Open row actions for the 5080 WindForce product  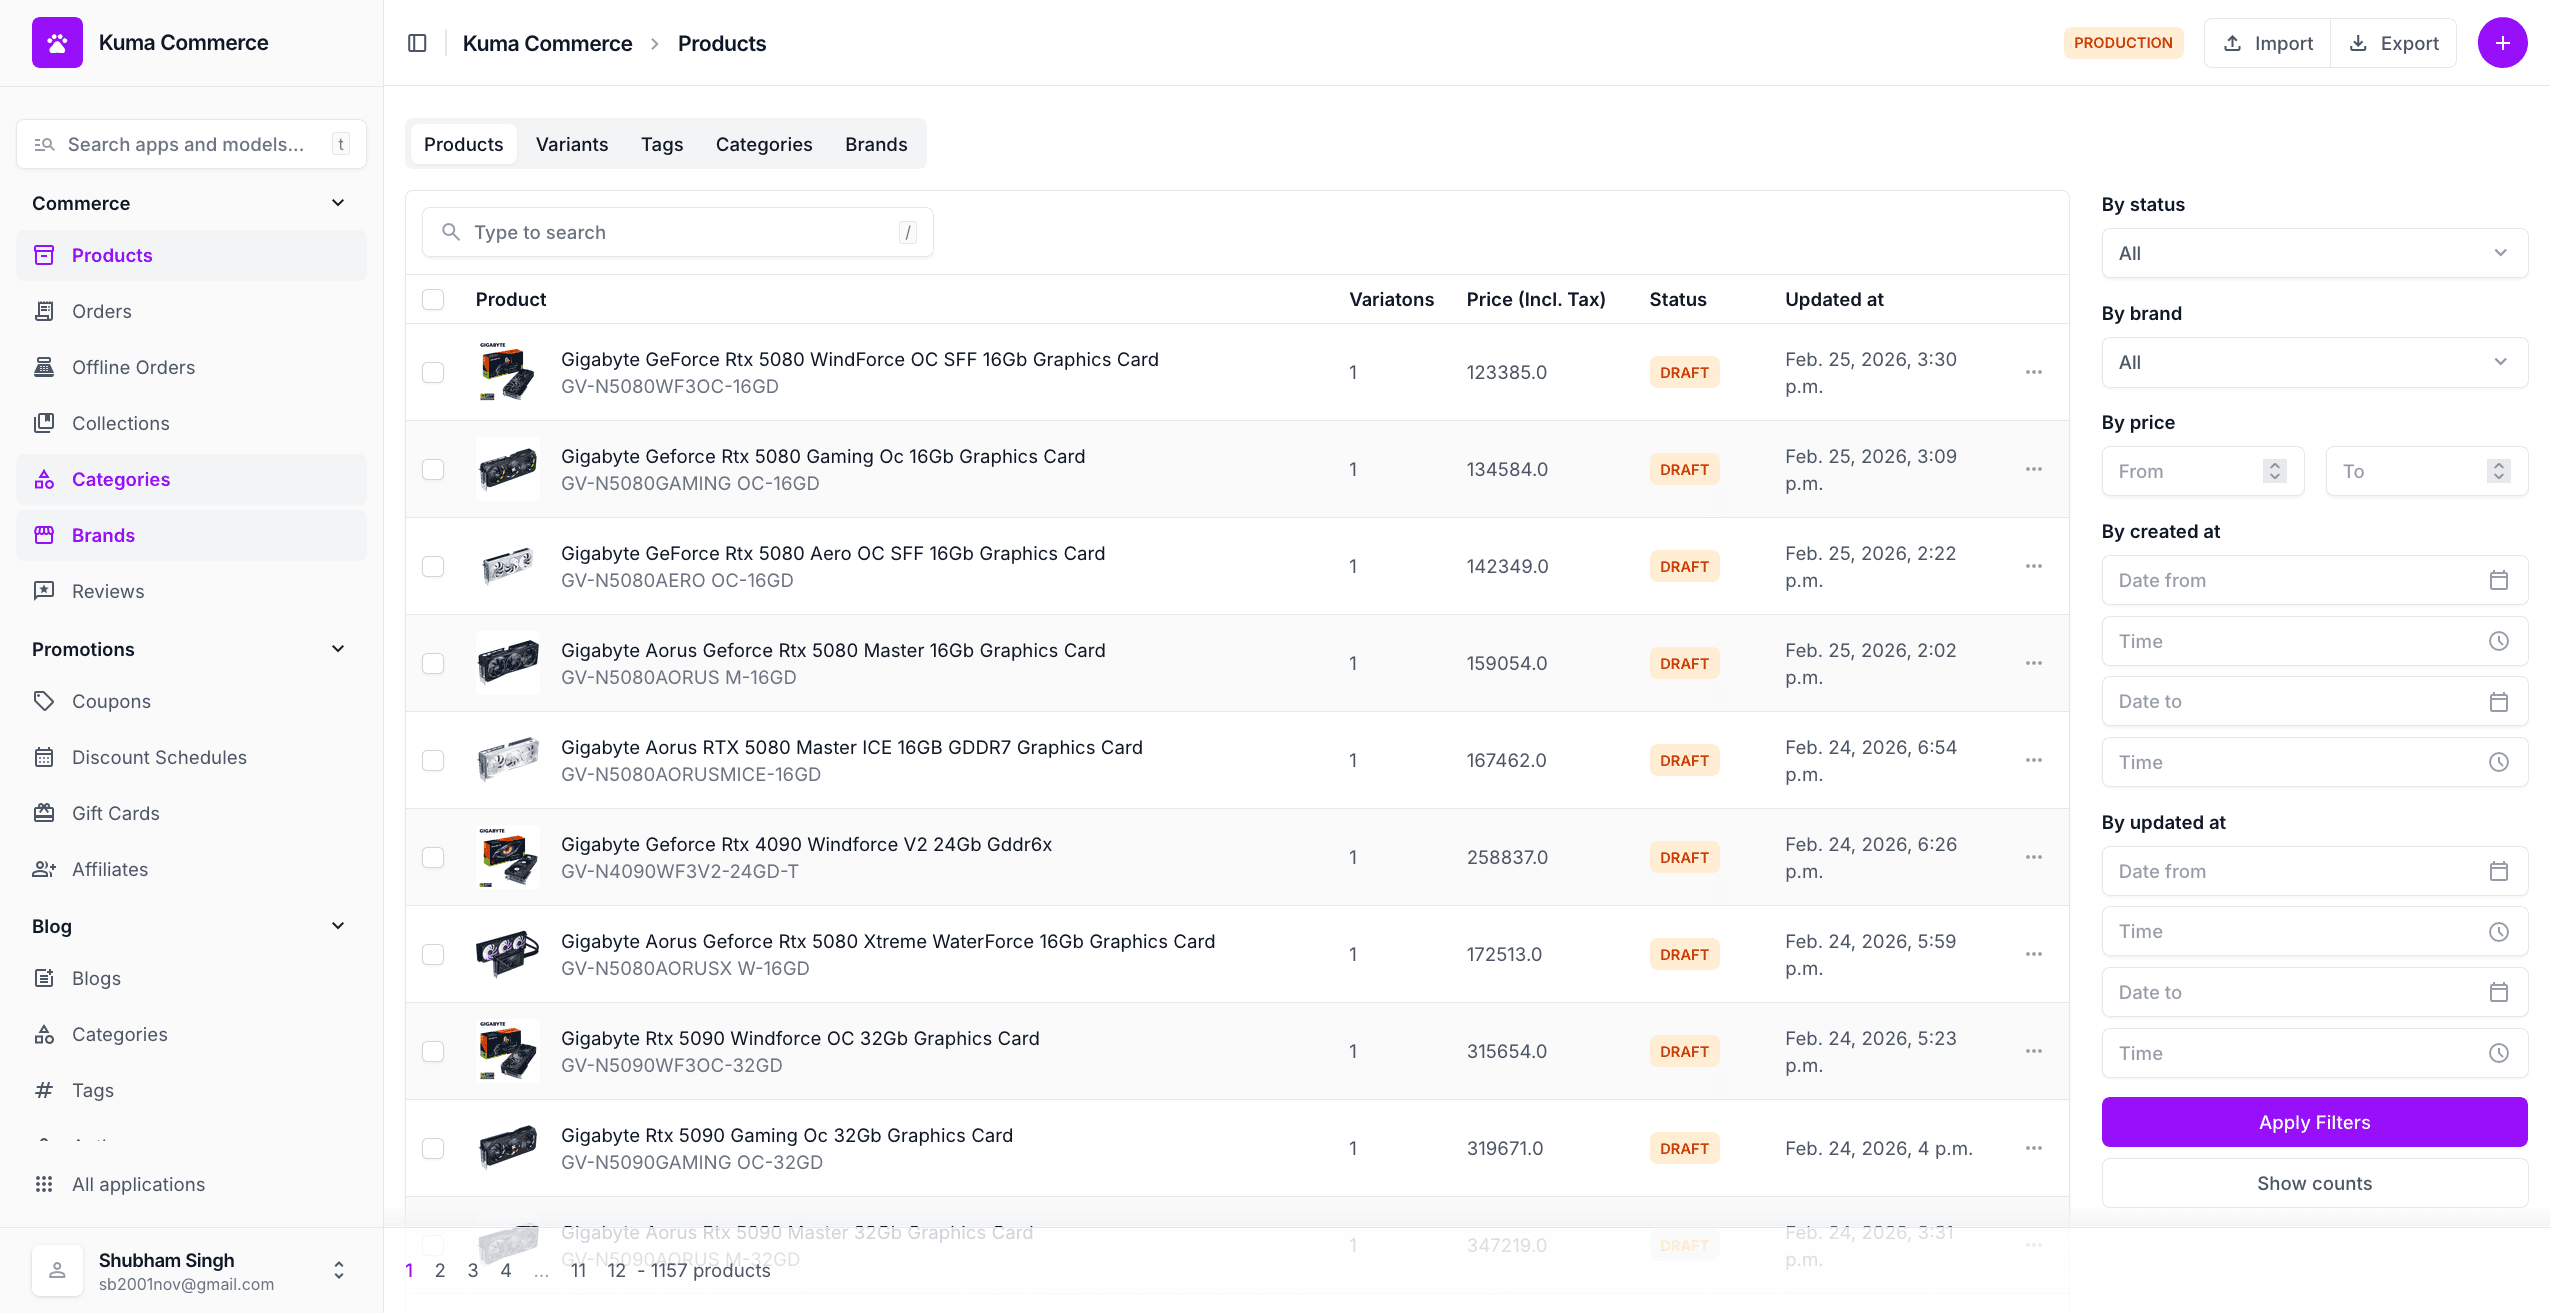point(2033,372)
